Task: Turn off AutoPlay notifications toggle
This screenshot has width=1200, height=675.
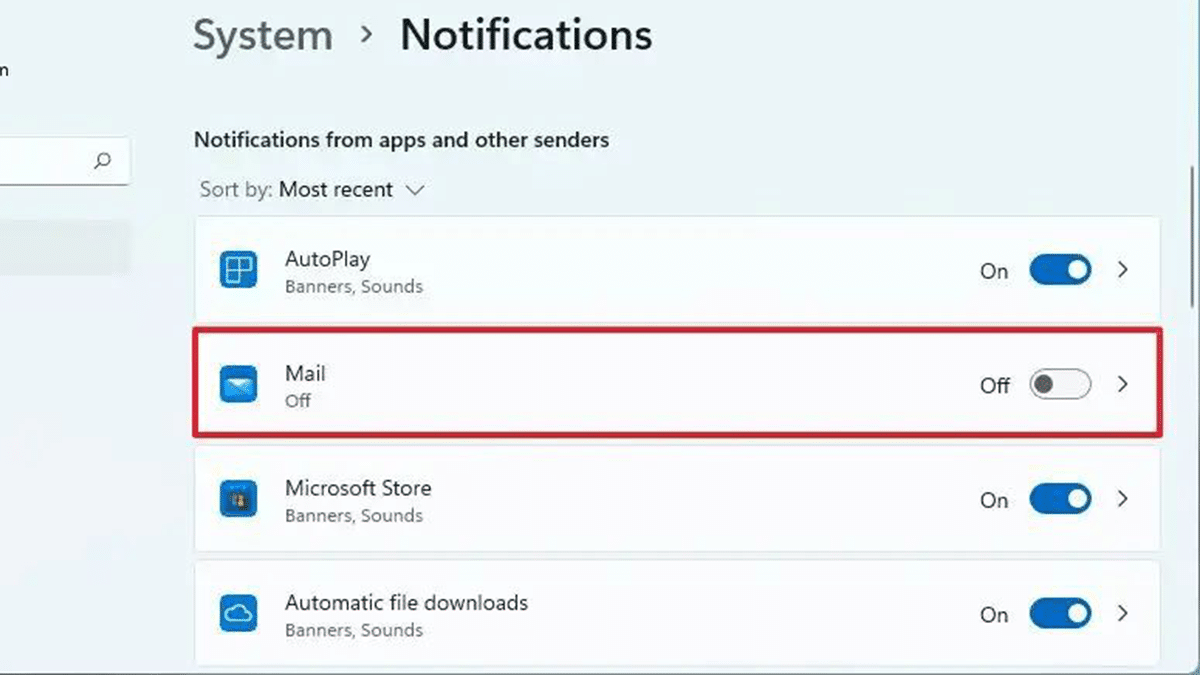Action: point(1060,271)
